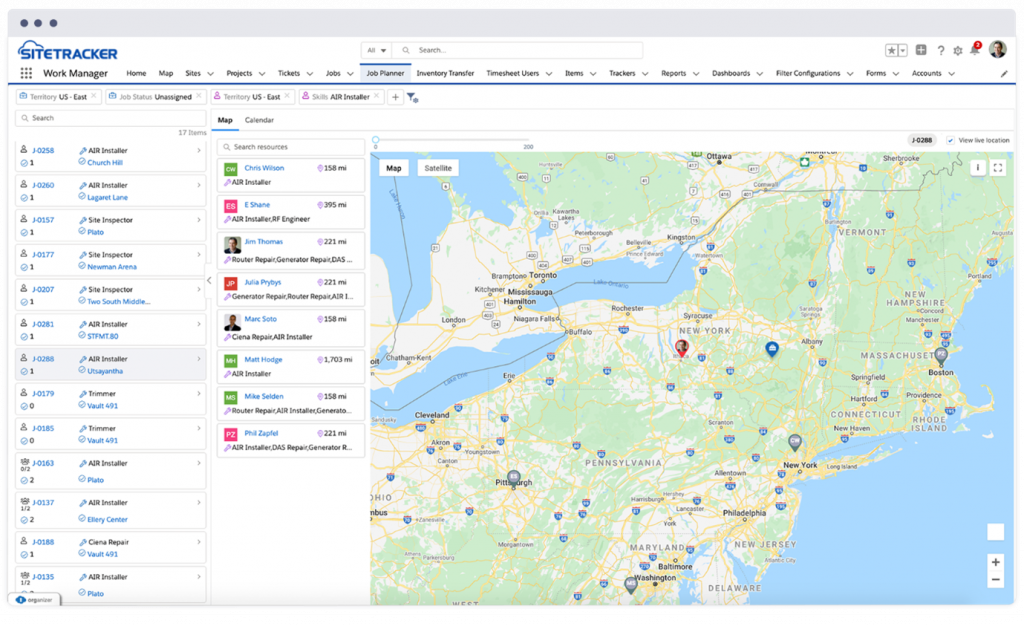The image size is (1024, 626).
Task: Click the favorites star icon
Action: pos(891,50)
